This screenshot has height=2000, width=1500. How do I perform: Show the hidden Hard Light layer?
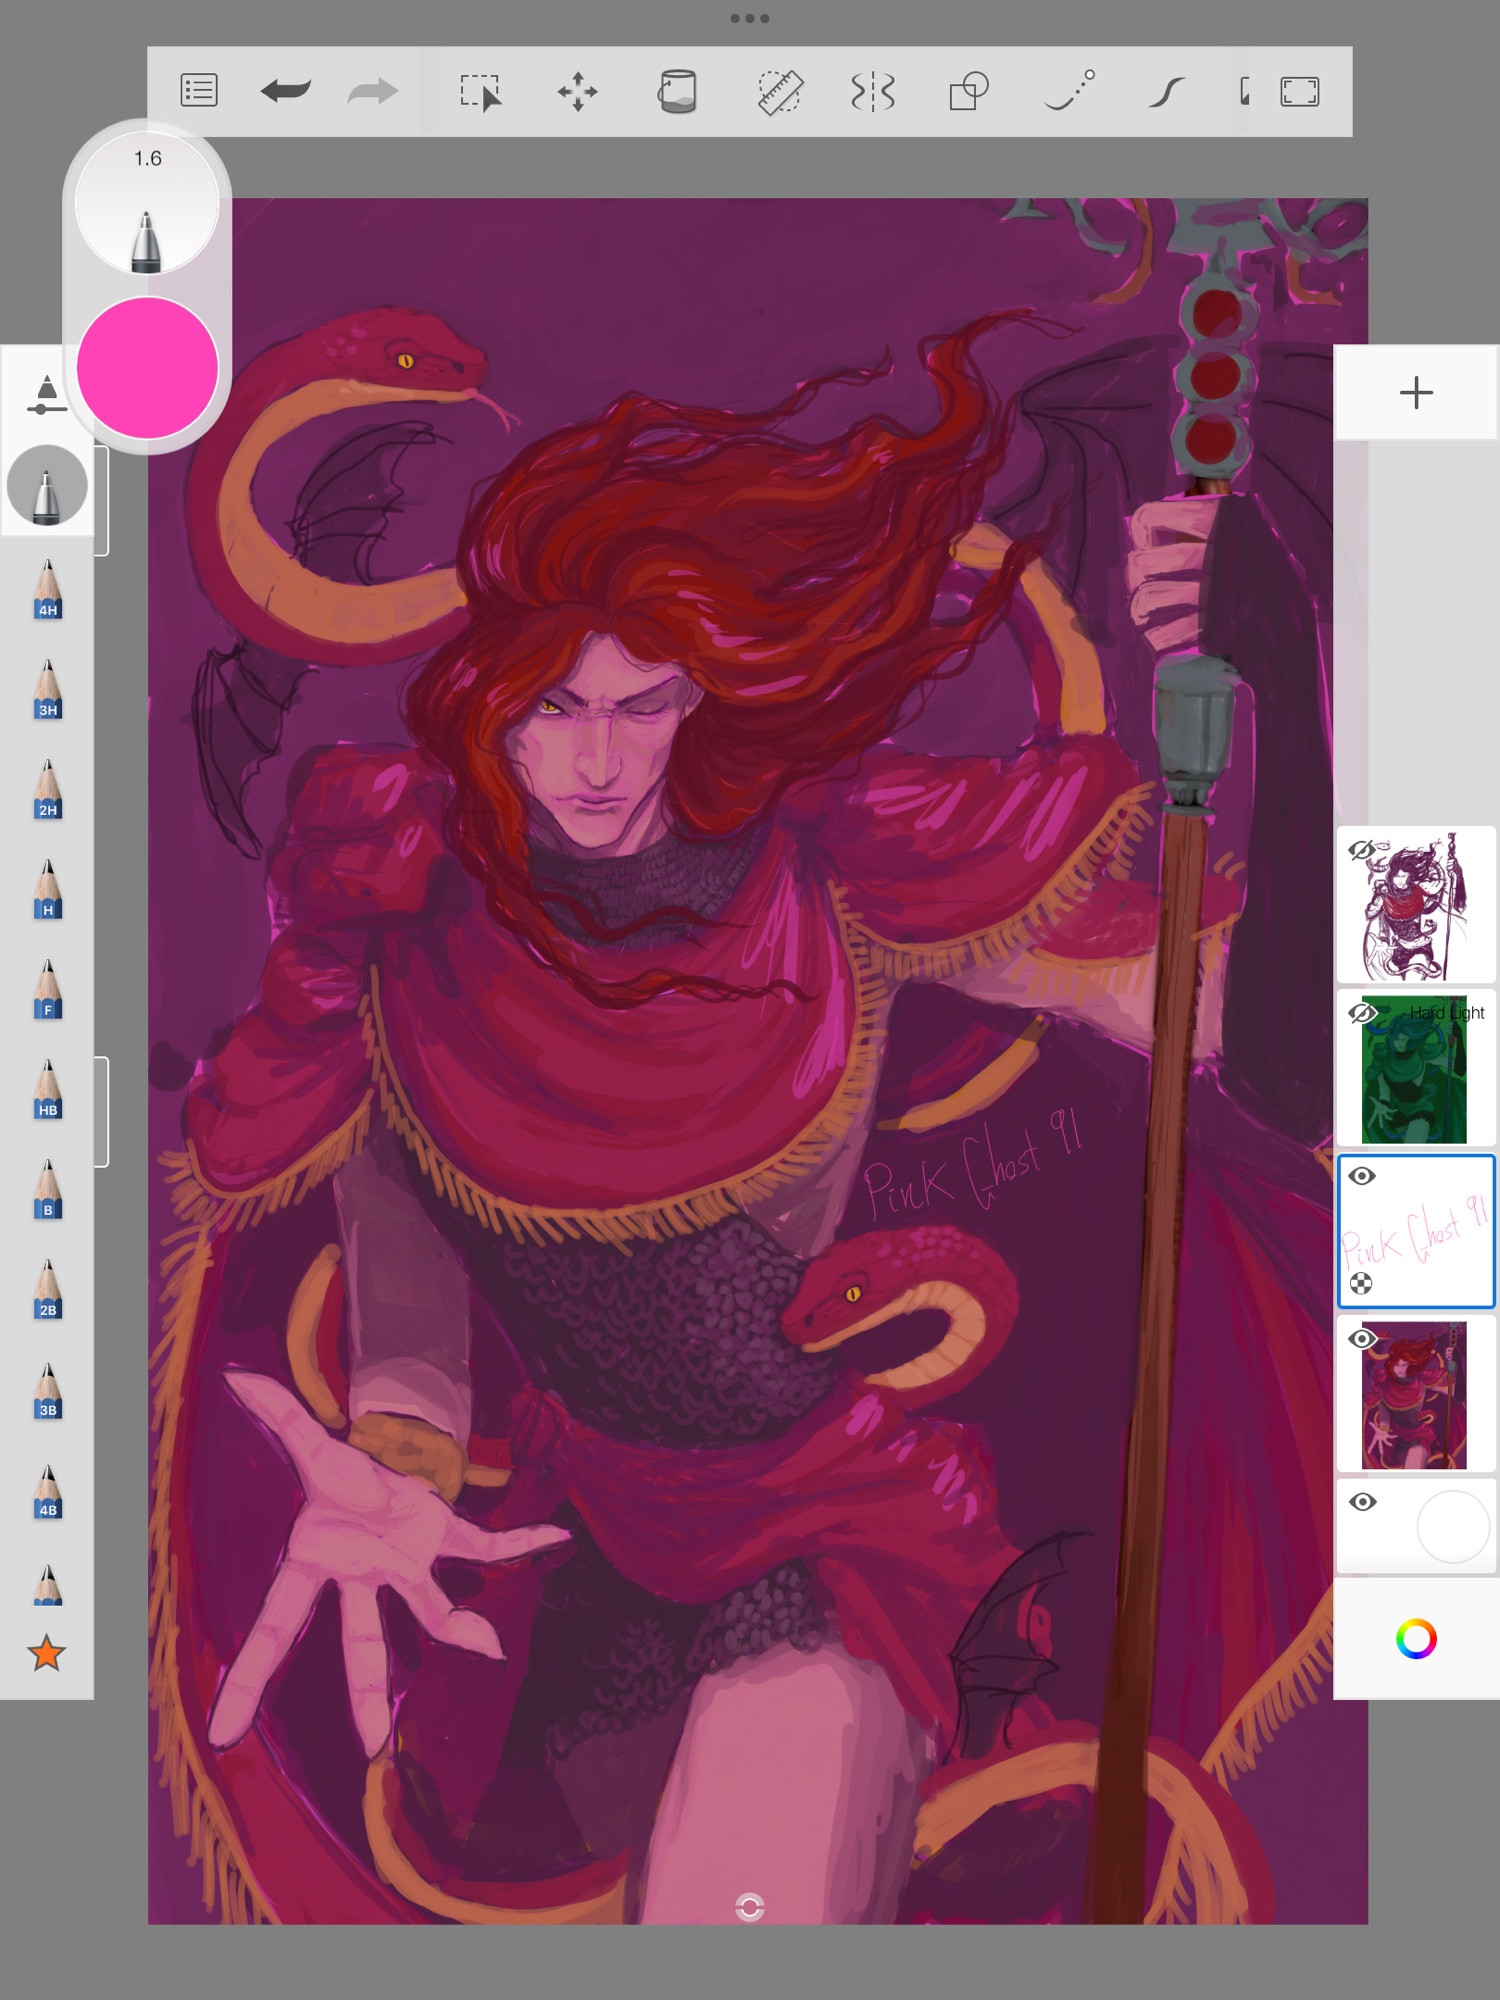(1361, 1013)
